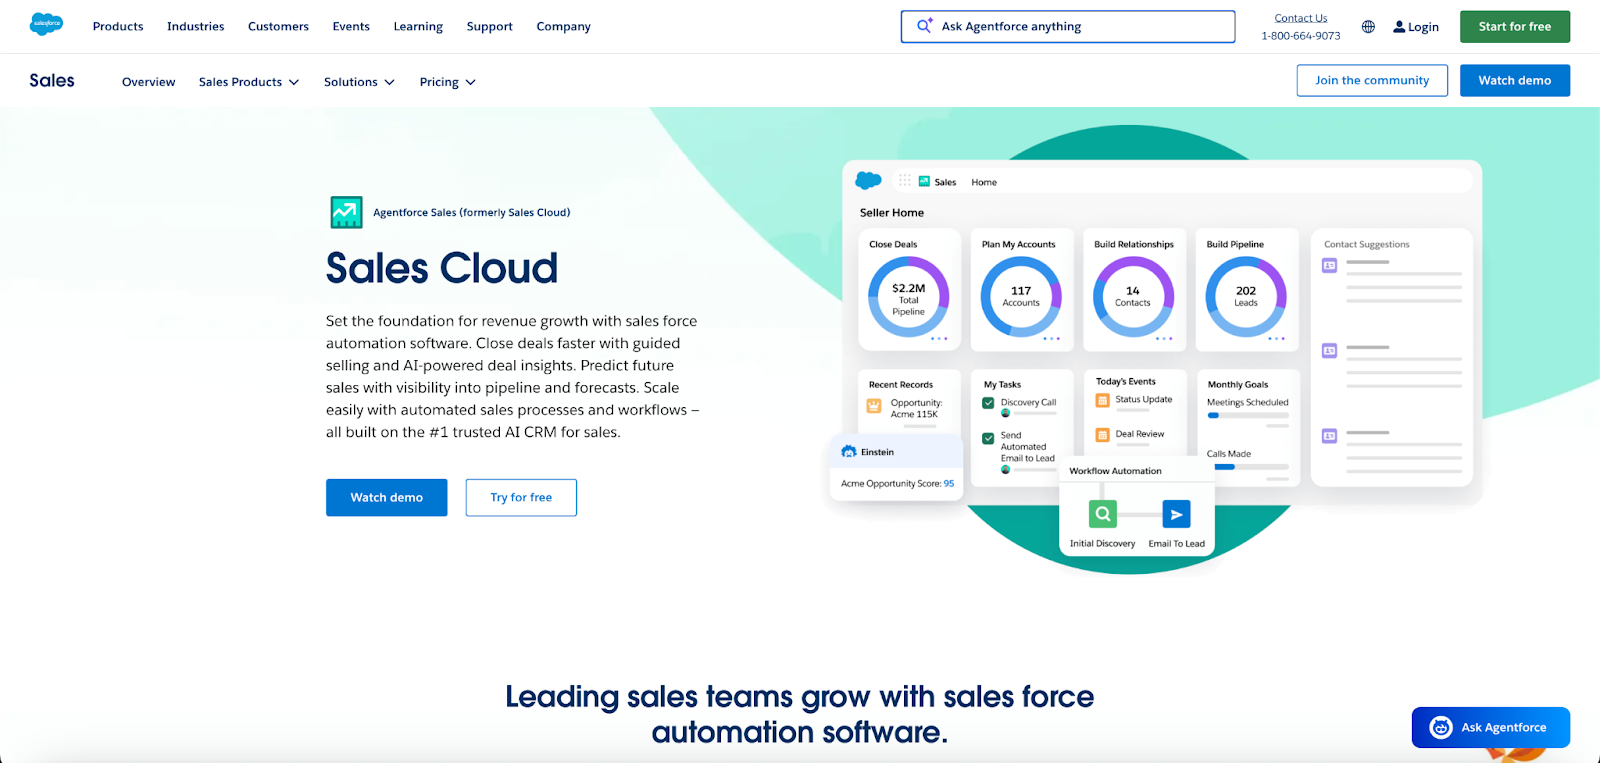
Task: Click the Try for free button
Action: pyautogui.click(x=521, y=498)
